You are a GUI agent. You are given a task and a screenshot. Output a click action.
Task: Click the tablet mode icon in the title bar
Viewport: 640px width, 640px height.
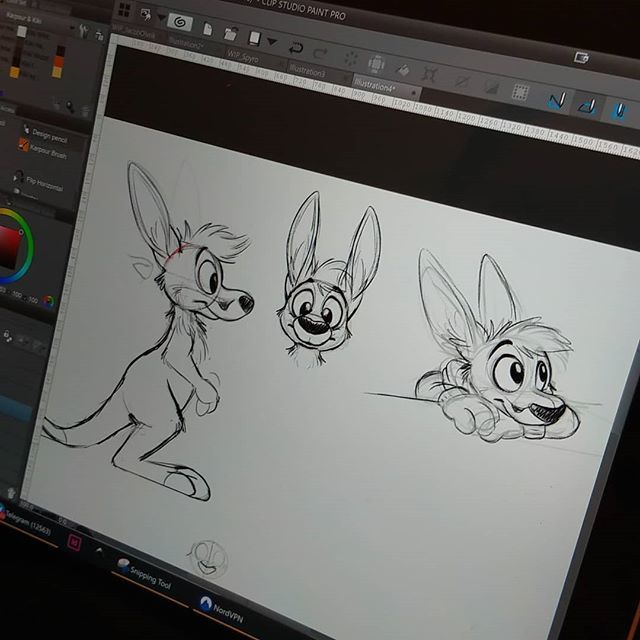(x=581, y=58)
